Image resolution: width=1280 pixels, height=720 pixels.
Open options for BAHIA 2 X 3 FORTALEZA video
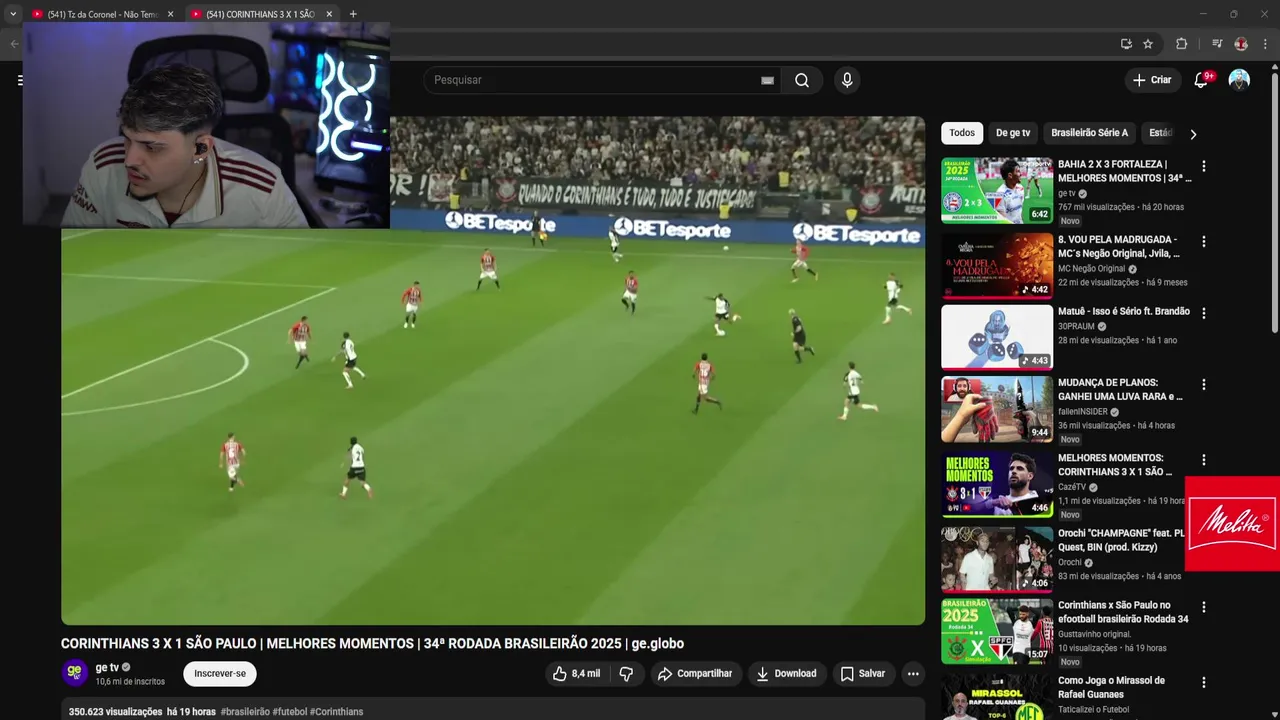(x=1204, y=166)
